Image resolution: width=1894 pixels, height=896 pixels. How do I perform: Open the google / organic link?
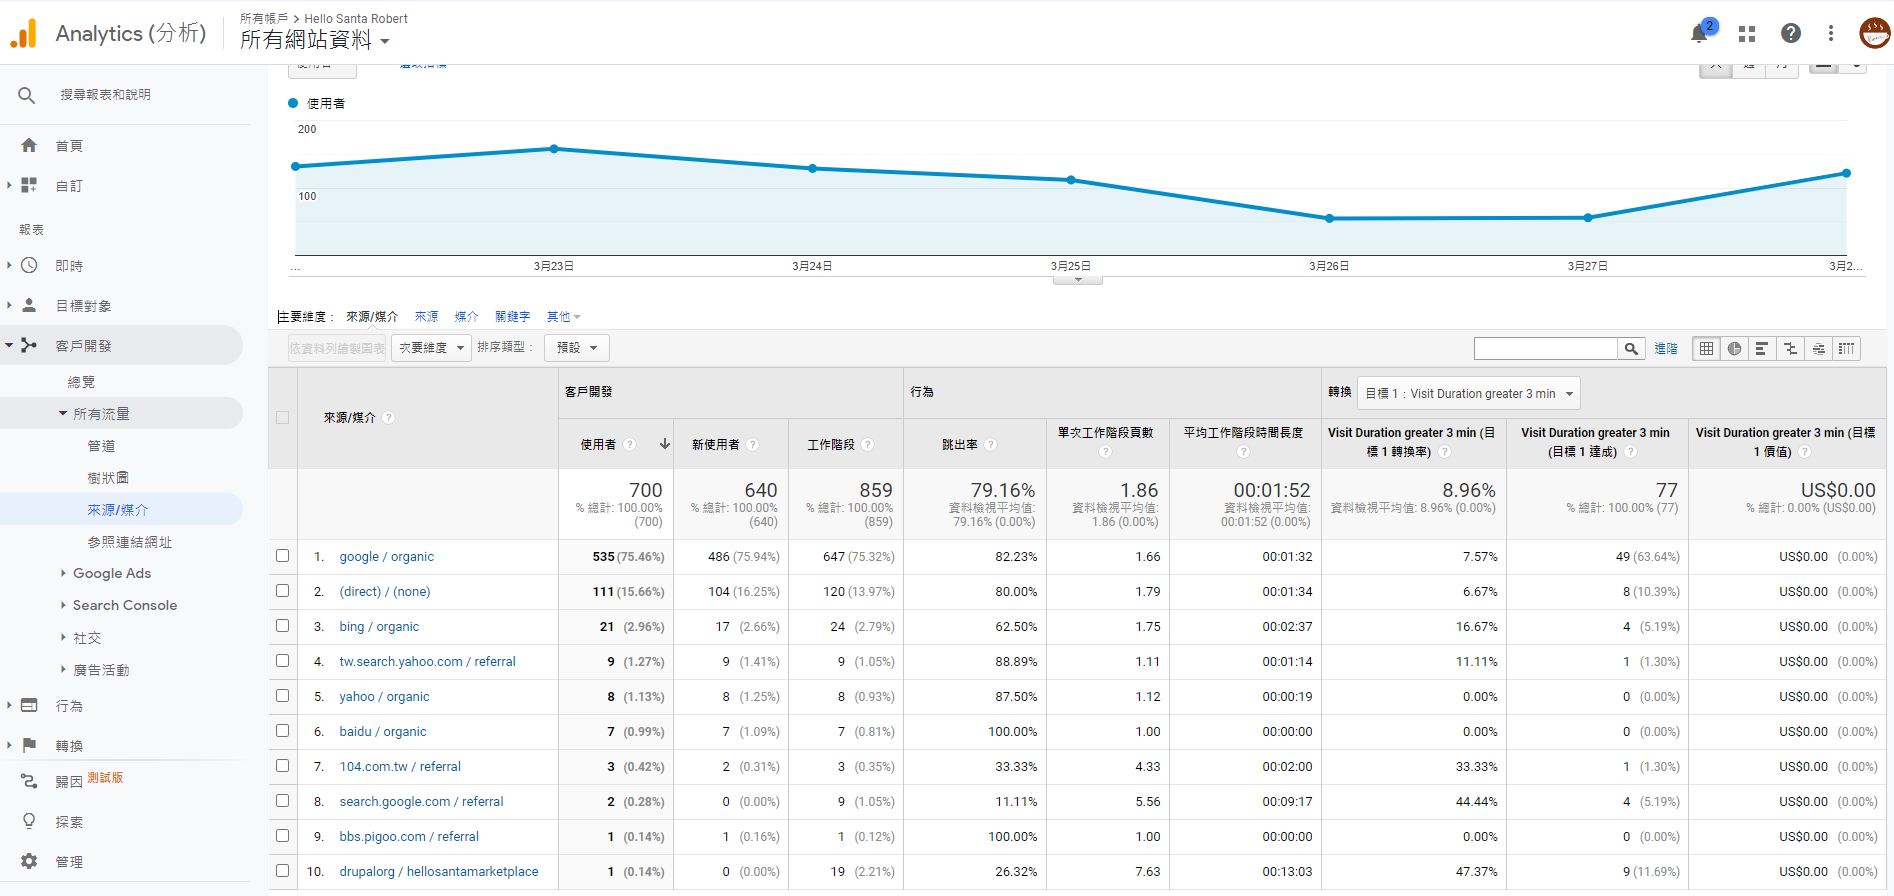click(x=386, y=557)
